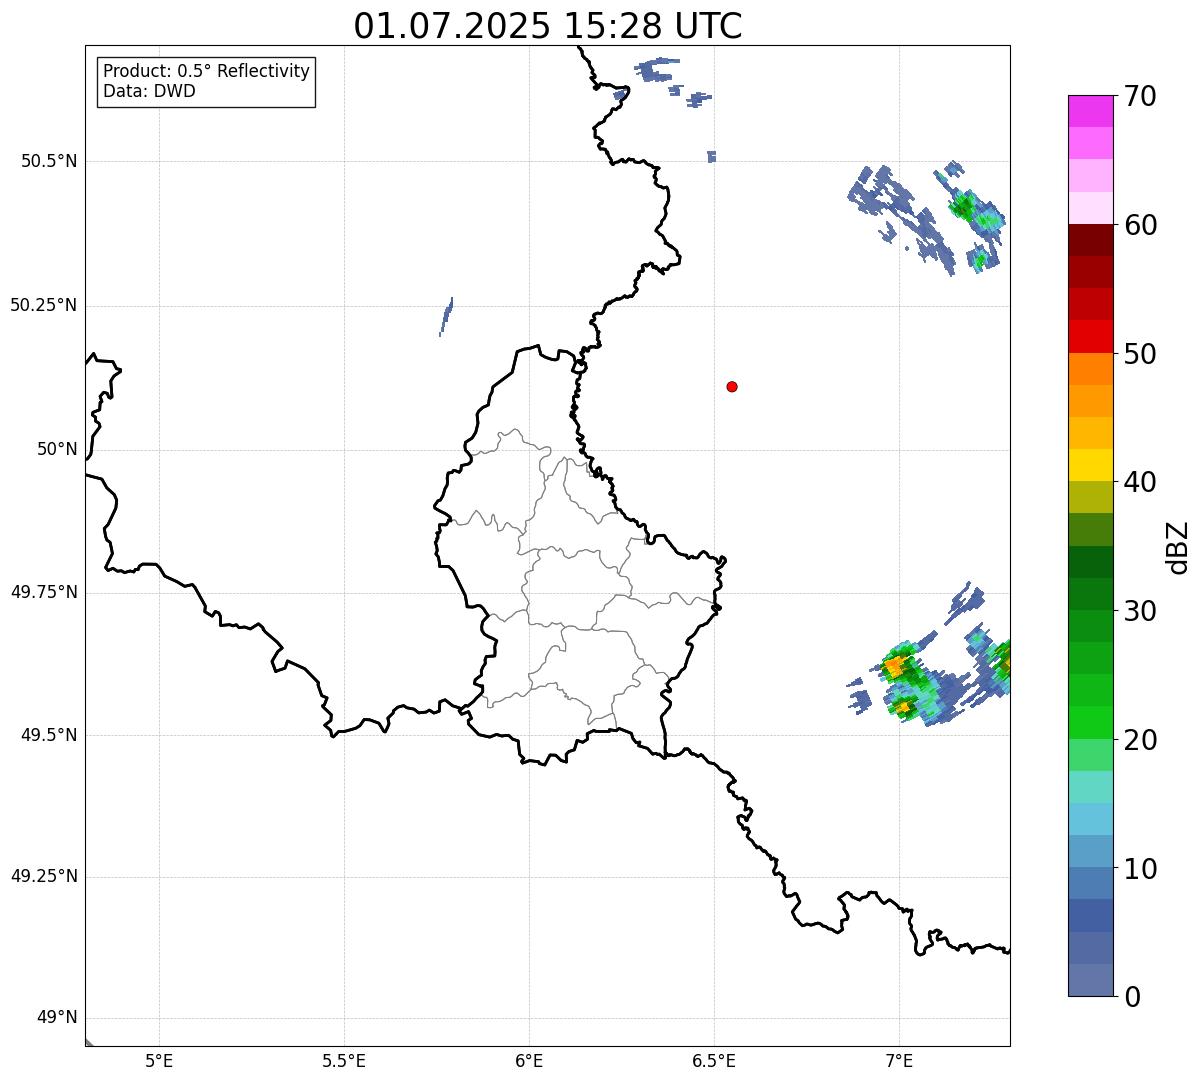Click the 5.5°E longitude label
The image size is (1202, 1081).
pyautogui.click(x=344, y=1060)
